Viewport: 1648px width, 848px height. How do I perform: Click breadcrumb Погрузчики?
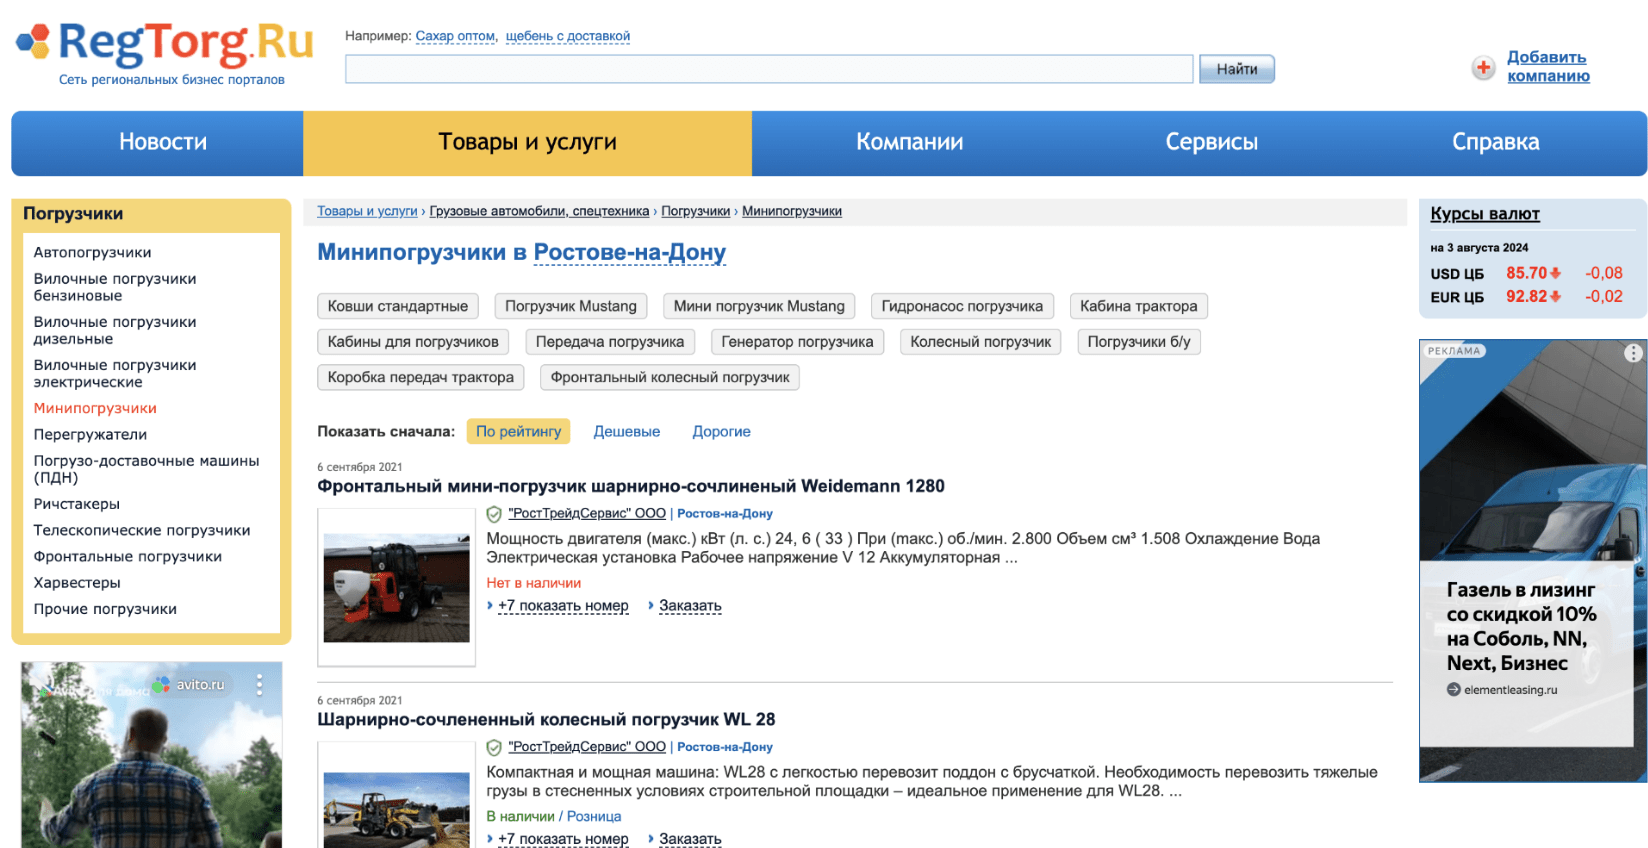[x=695, y=211]
